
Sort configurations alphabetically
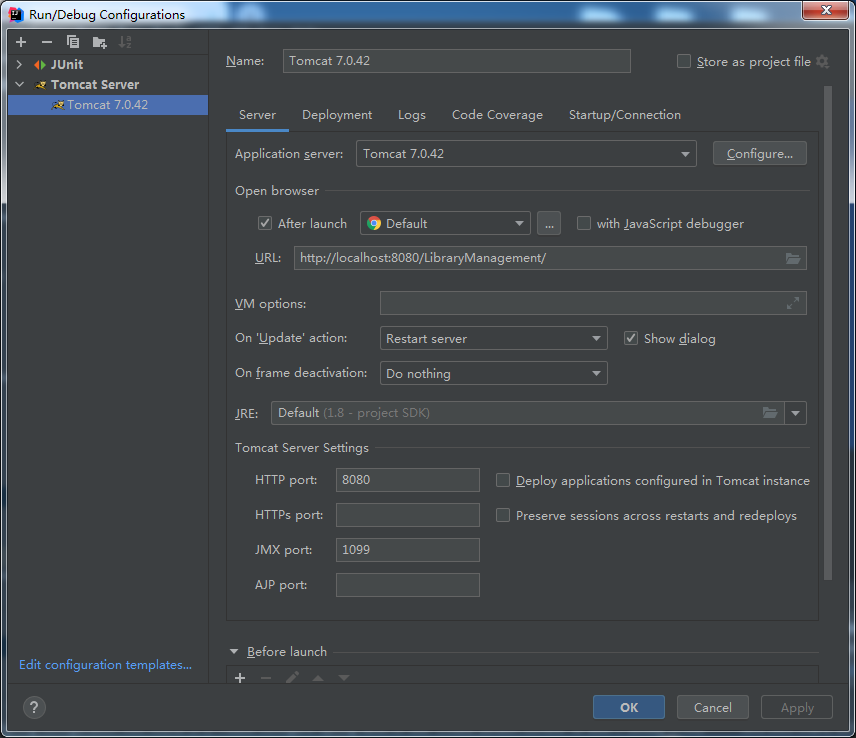(125, 42)
